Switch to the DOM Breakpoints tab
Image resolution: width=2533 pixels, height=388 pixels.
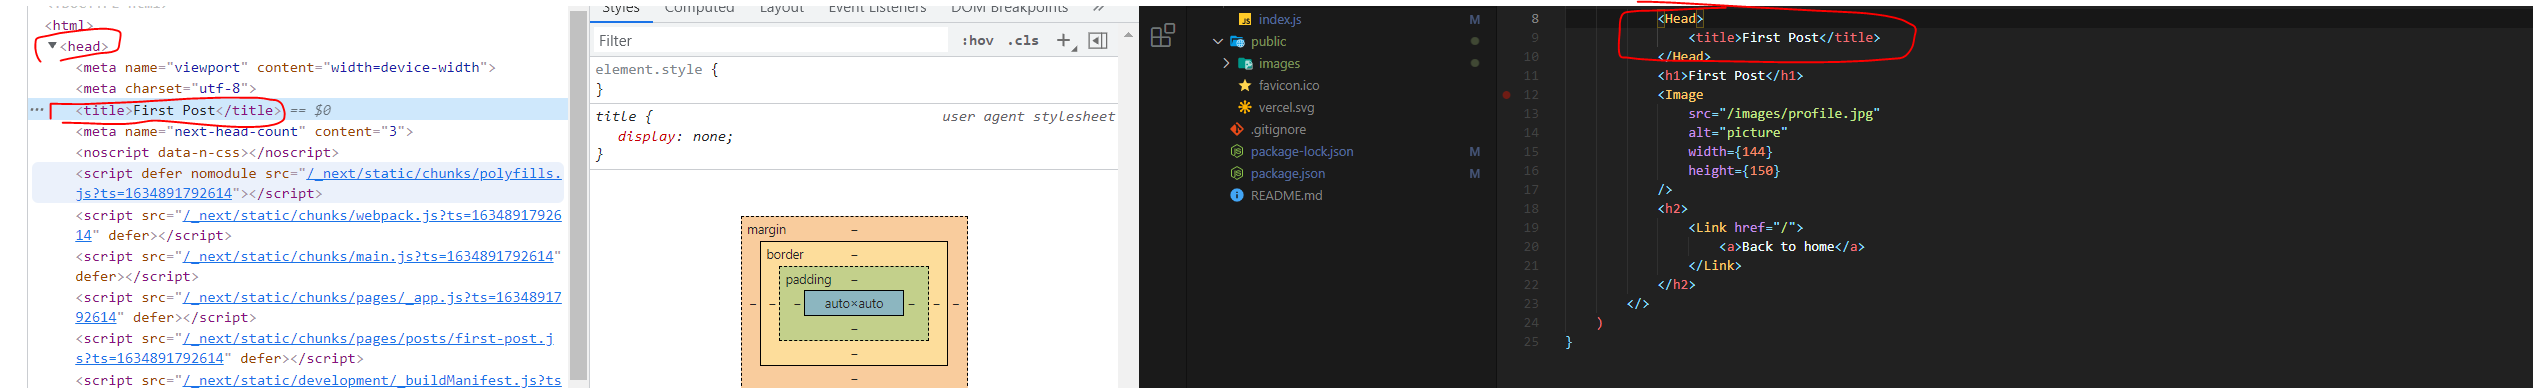1009,8
